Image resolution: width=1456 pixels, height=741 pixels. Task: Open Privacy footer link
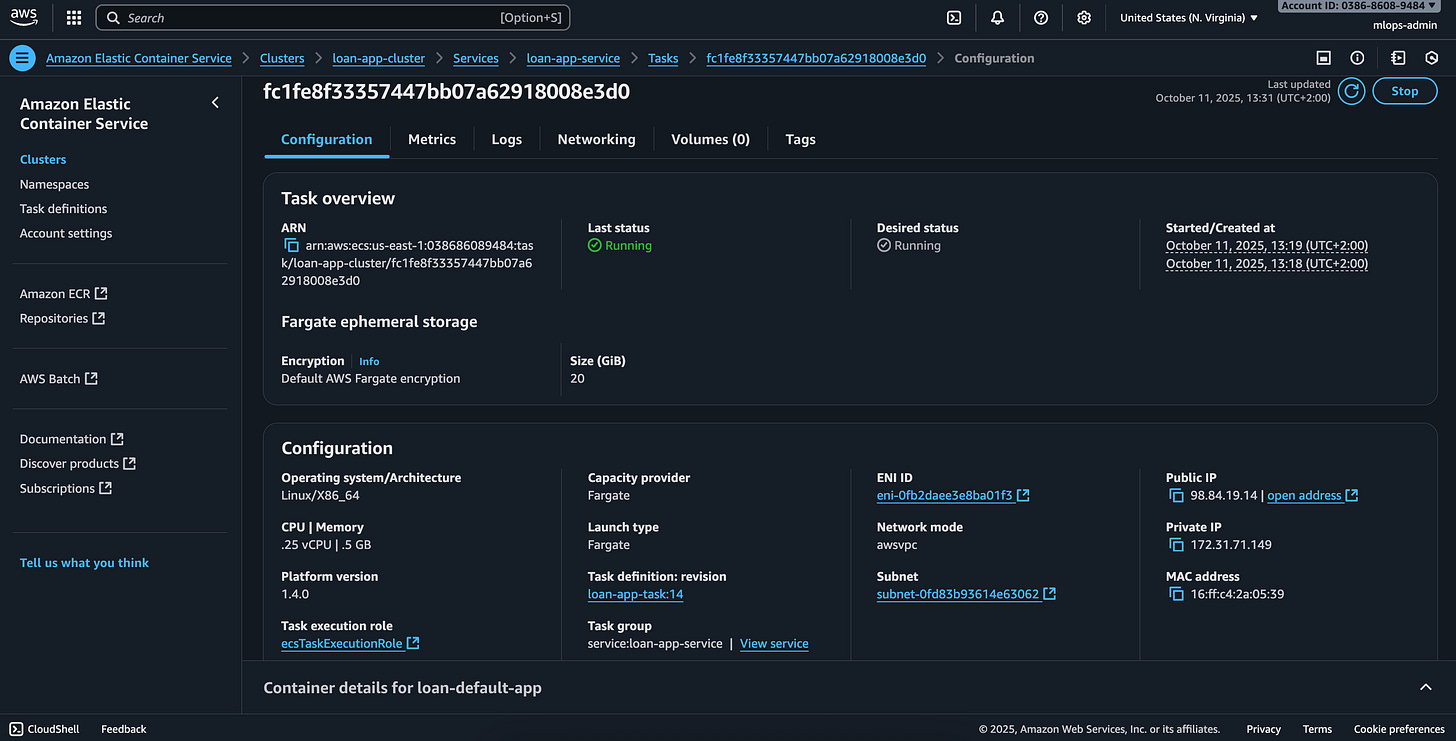[1264, 729]
